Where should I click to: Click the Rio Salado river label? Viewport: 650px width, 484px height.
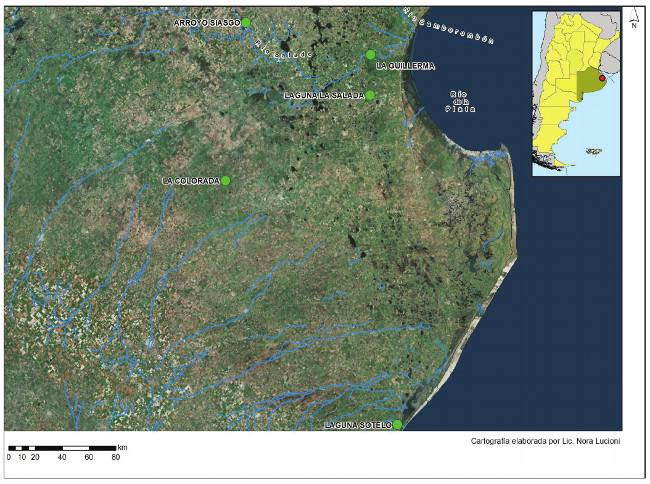(283, 46)
